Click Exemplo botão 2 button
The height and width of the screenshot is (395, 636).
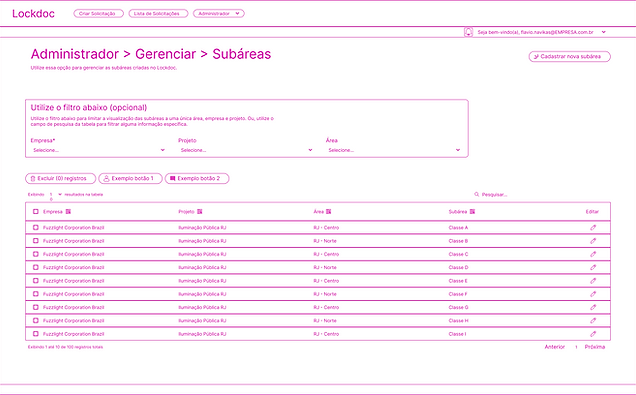pyautogui.click(x=197, y=178)
